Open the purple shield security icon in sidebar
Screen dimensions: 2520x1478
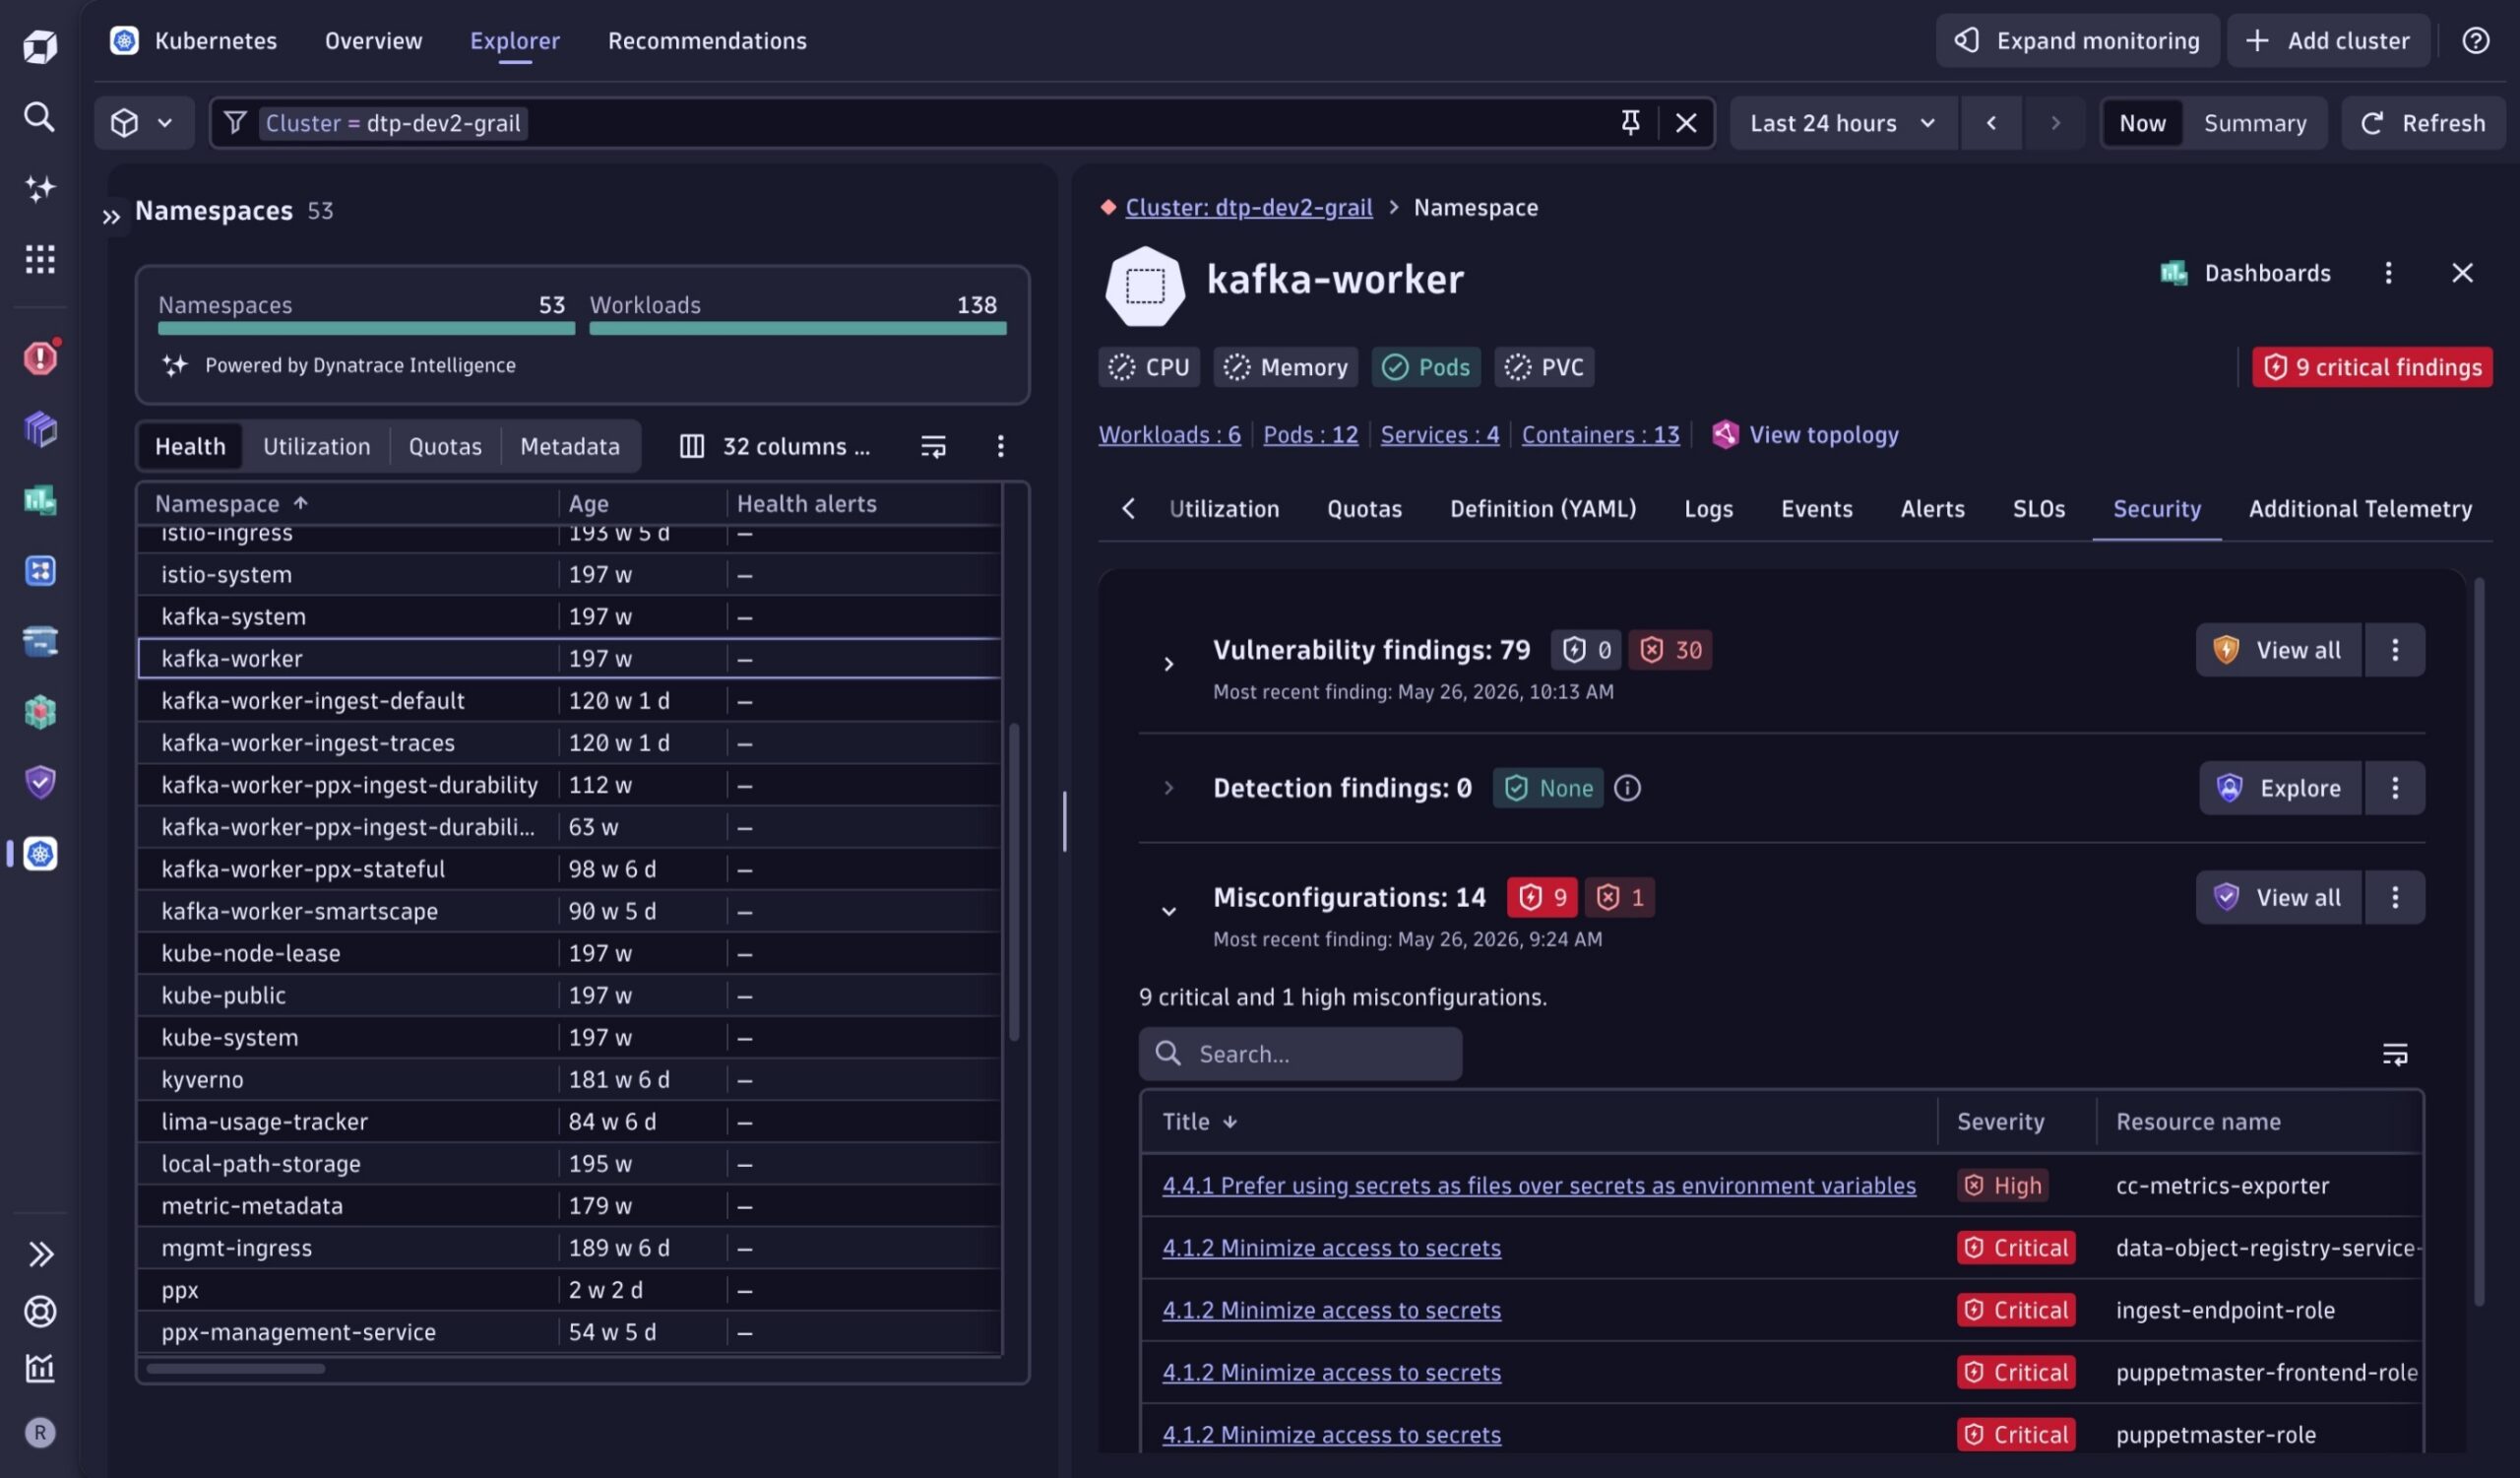[40, 782]
